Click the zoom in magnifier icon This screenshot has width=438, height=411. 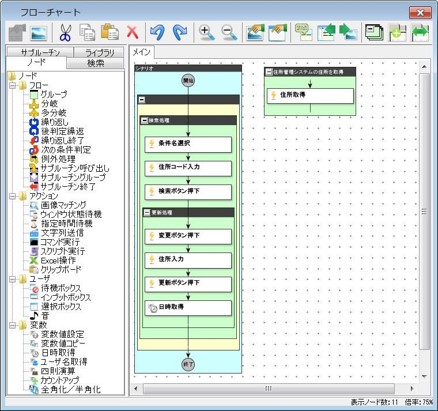(x=206, y=33)
